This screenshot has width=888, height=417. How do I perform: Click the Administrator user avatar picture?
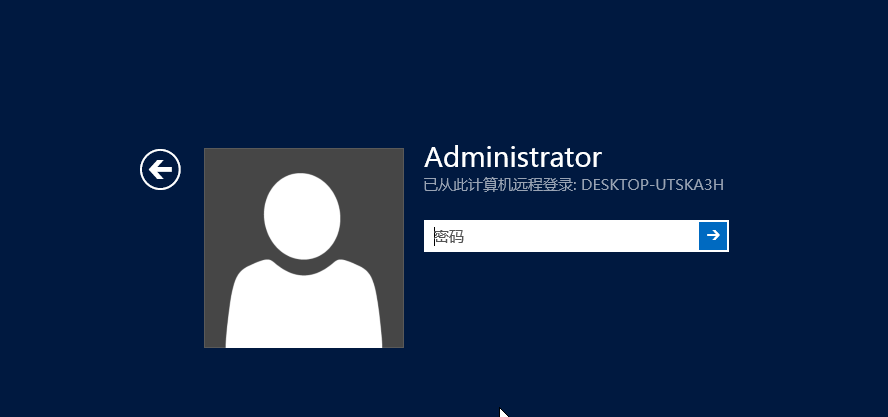303,248
